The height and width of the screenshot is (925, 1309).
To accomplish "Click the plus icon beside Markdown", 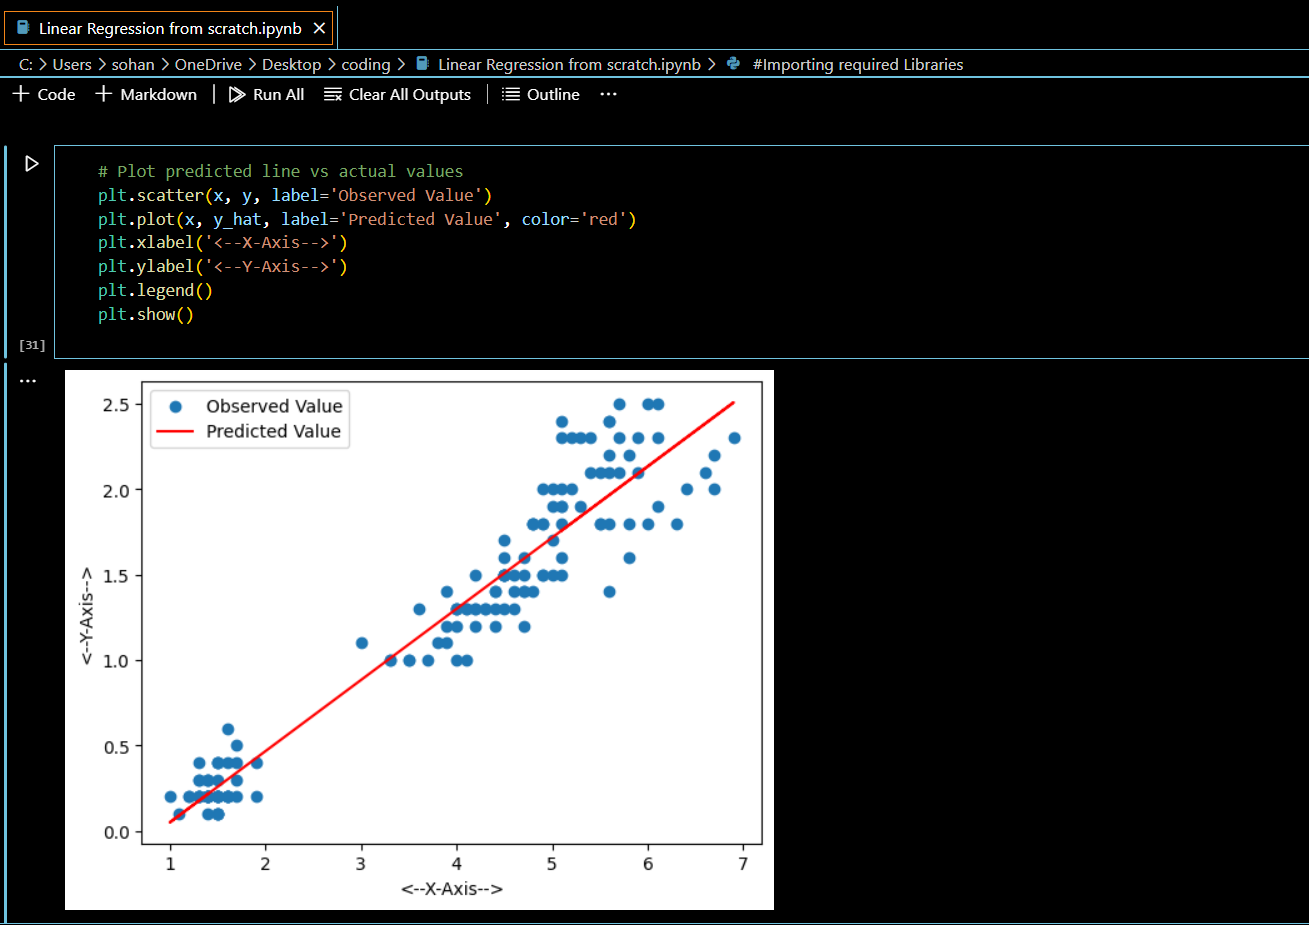I will [x=103, y=94].
